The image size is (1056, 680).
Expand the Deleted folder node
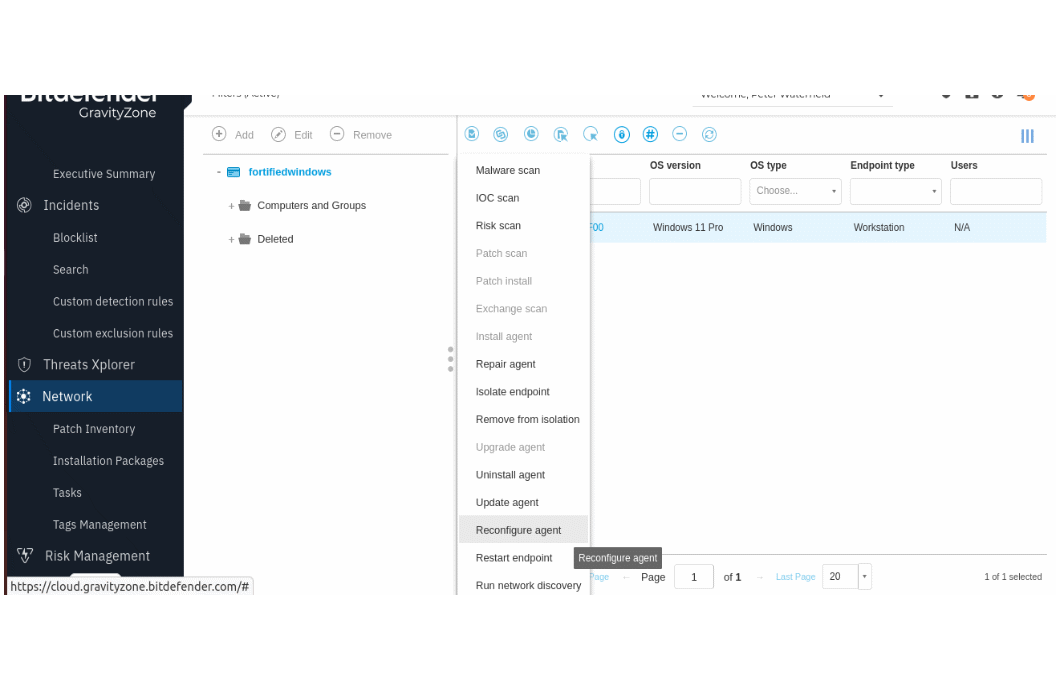(231, 240)
